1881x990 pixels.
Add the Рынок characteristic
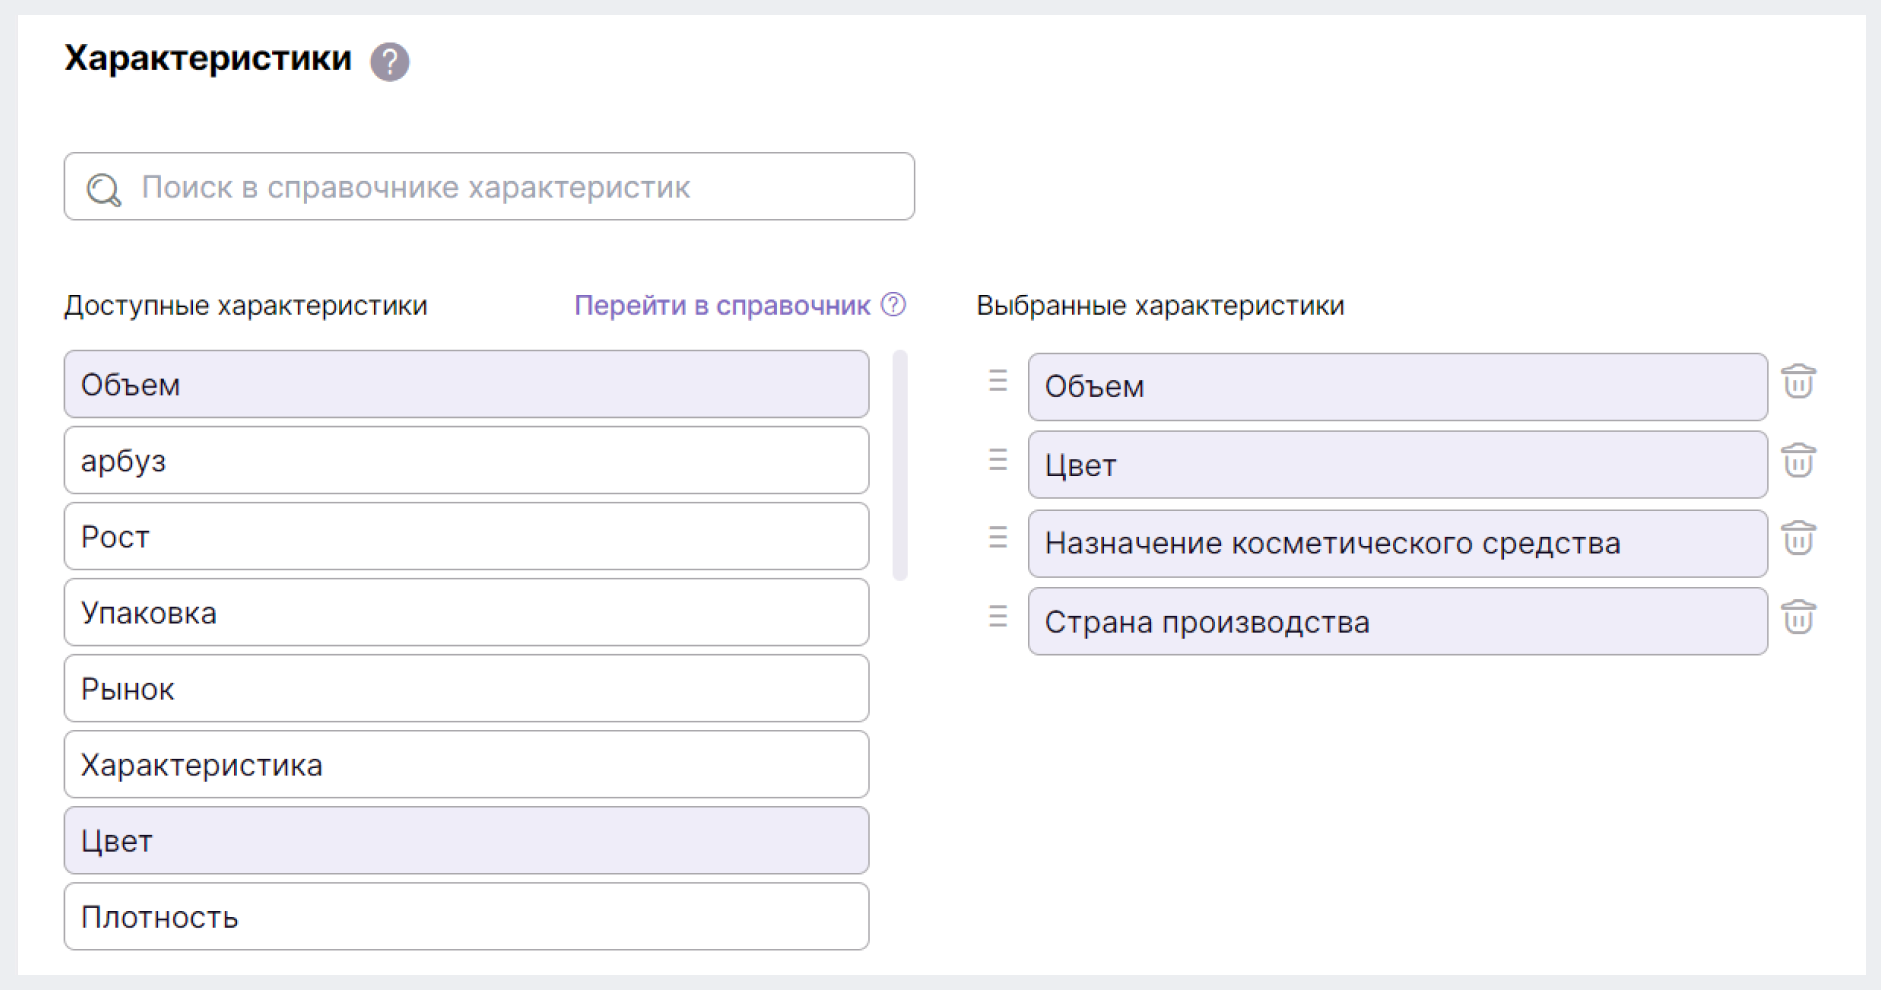click(x=466, y=688)
